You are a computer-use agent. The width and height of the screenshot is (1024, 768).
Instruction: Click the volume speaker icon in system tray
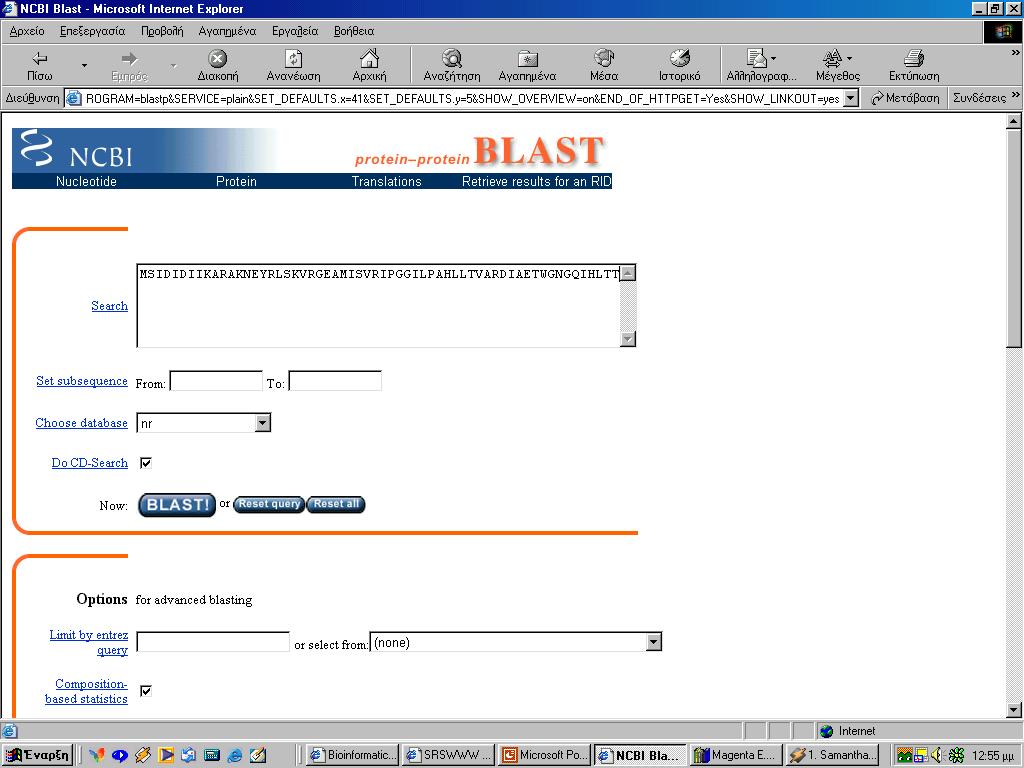(x=936, y=755)
